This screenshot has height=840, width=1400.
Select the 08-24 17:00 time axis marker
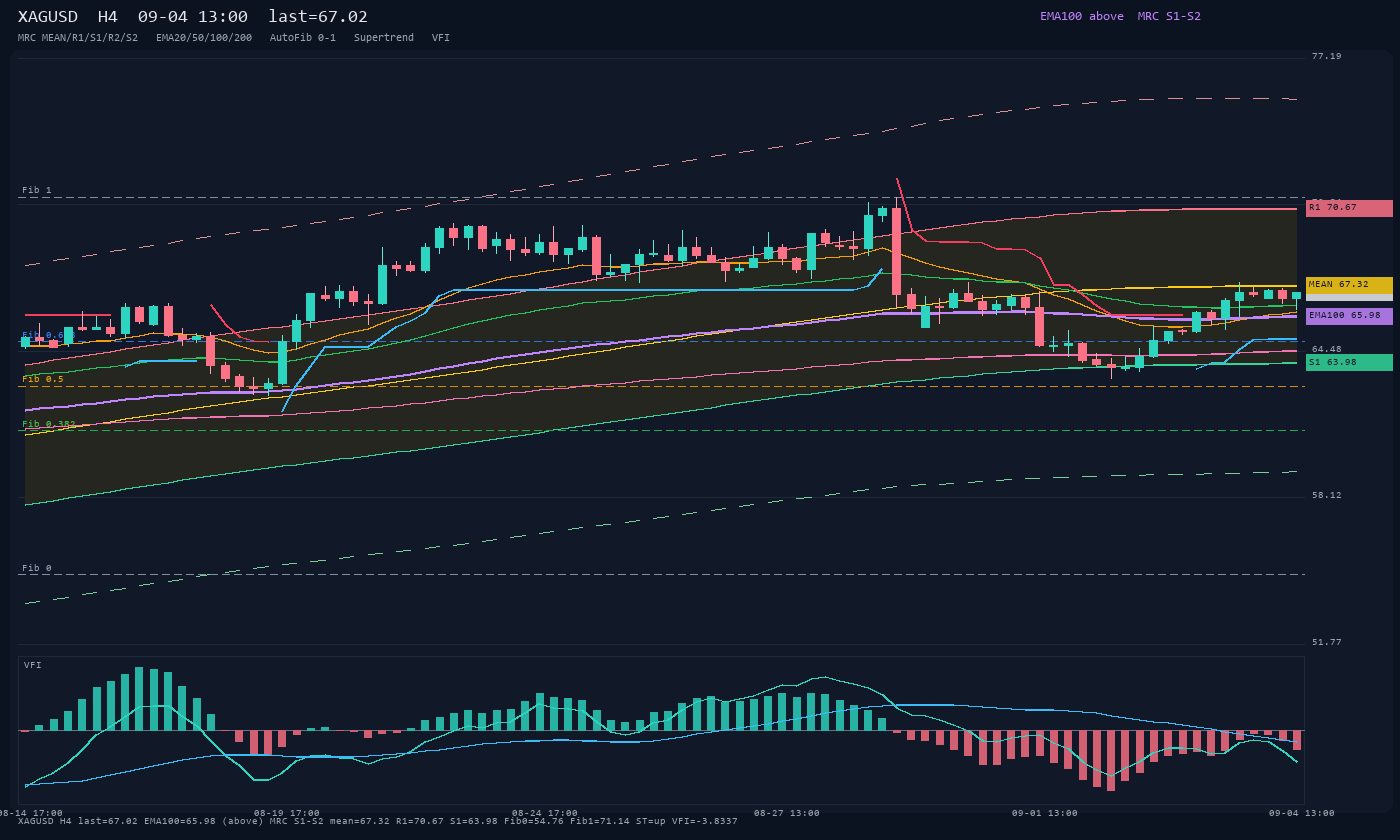point(545,813)
